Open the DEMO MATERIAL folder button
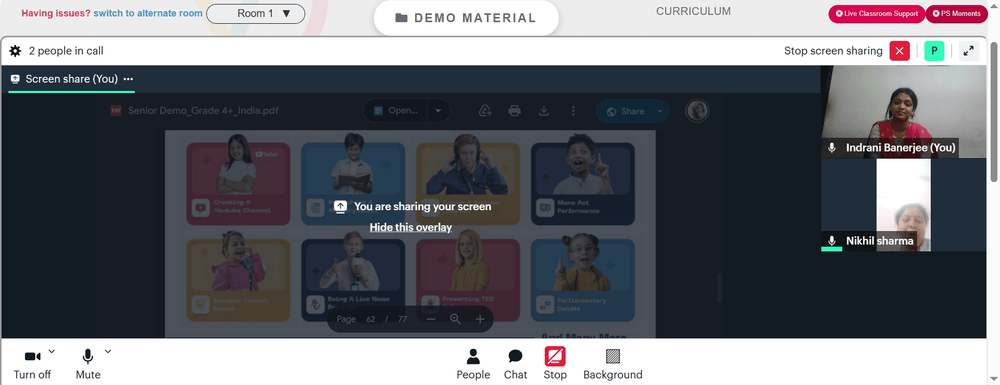 pyautogui.click(x=466, y=18)
